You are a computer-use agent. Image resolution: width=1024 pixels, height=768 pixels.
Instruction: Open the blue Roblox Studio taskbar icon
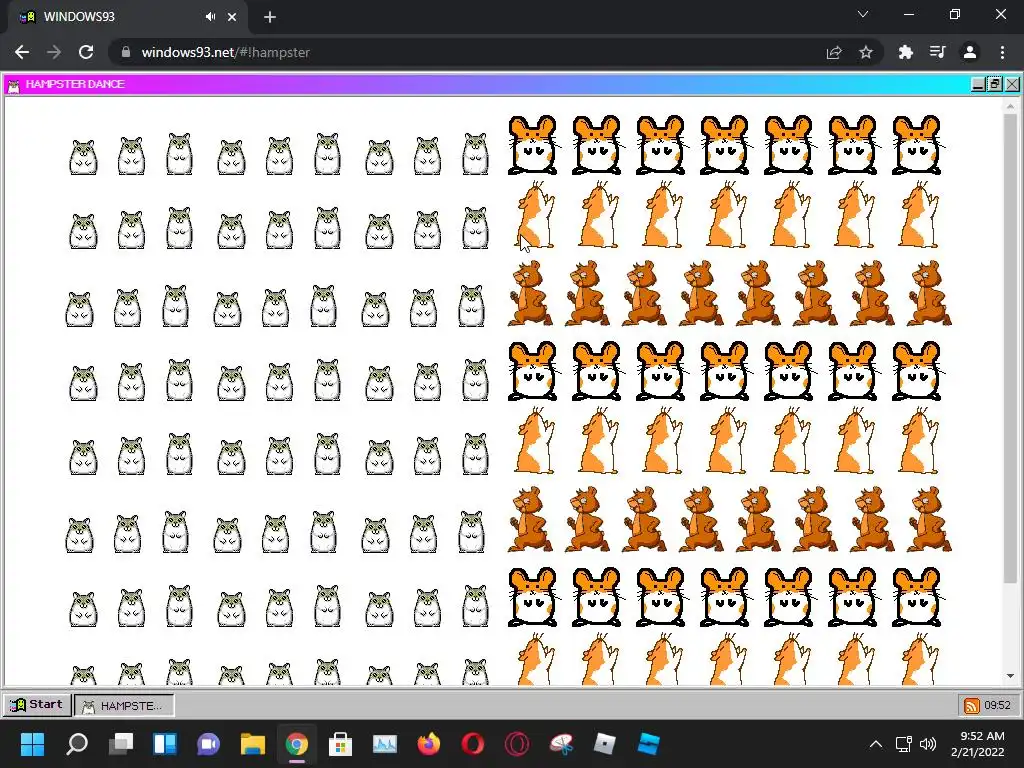click(x=648, y=744)
